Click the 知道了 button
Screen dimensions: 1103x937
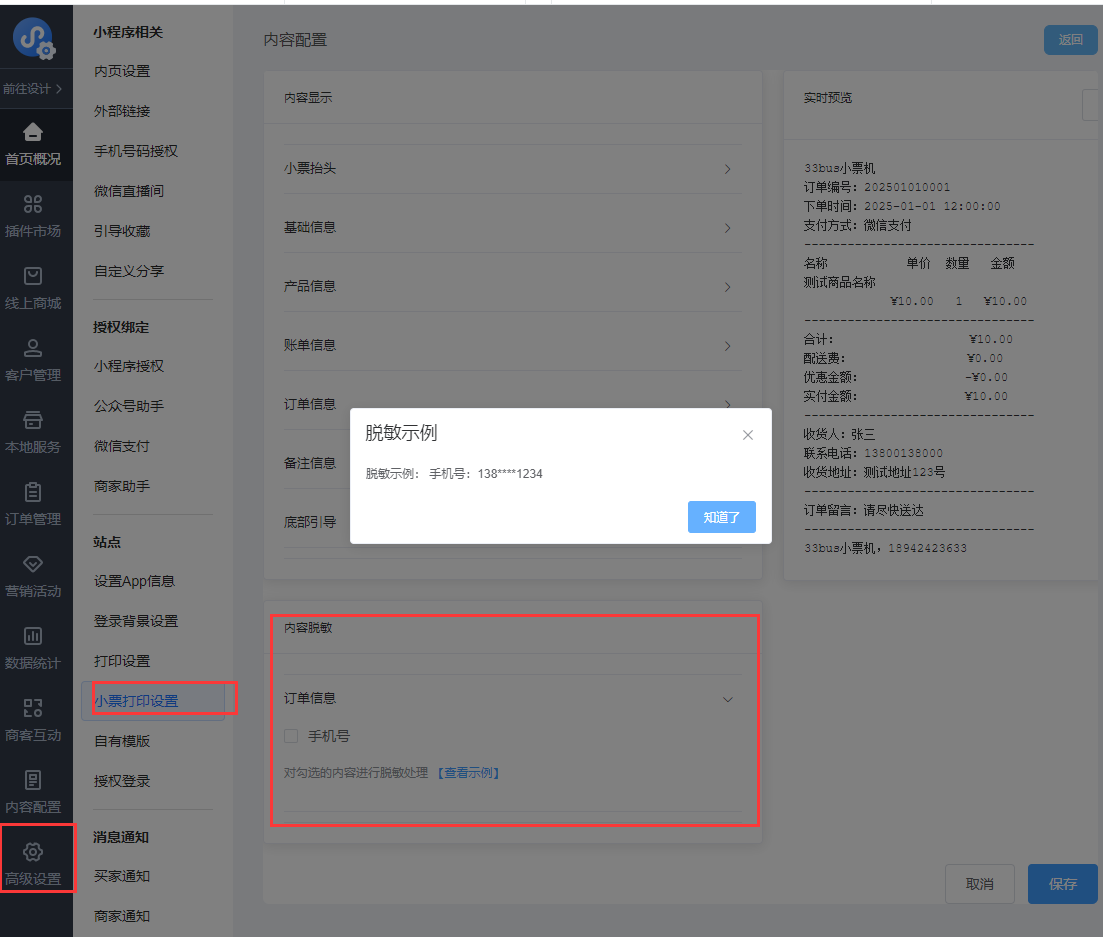click(721, 517)
